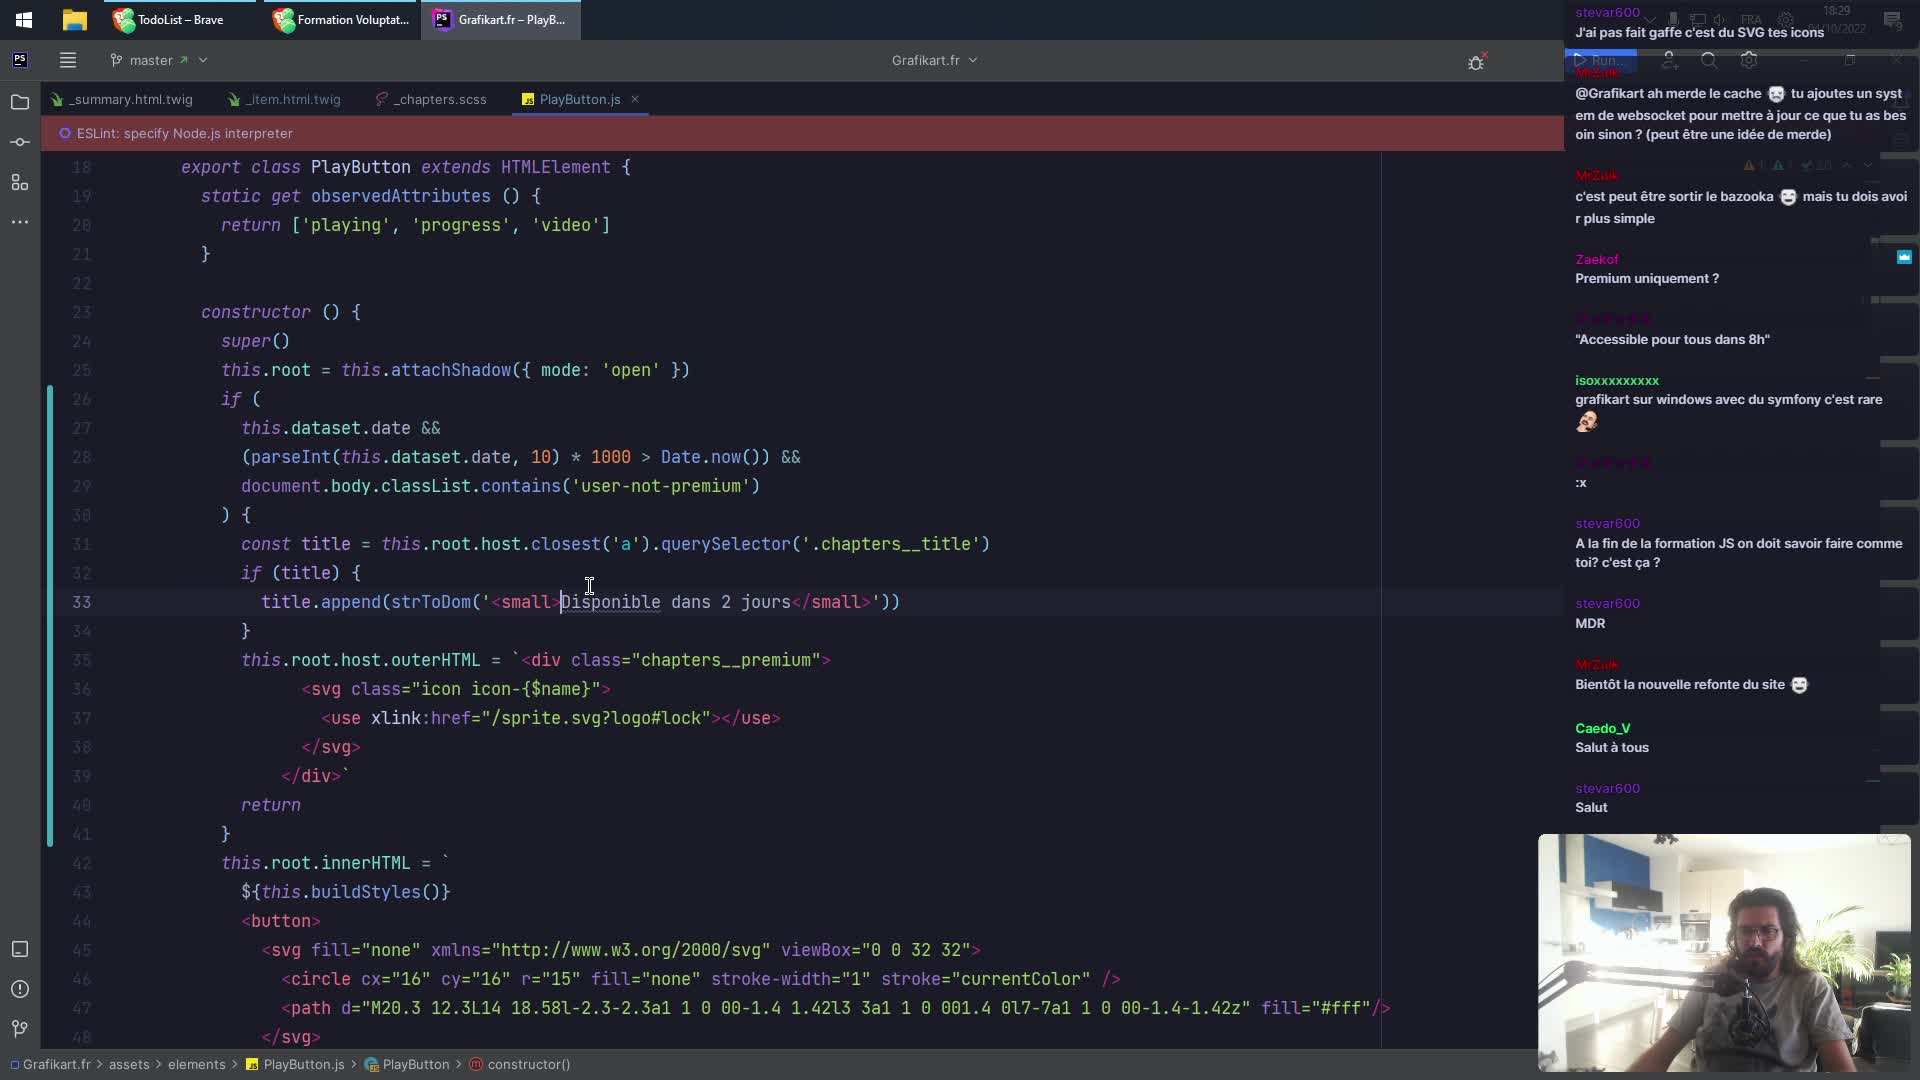This screenshot has height=1080, width=1920.
Task: Switch to Formation Voluptat taskbar window
Action: 341,19
